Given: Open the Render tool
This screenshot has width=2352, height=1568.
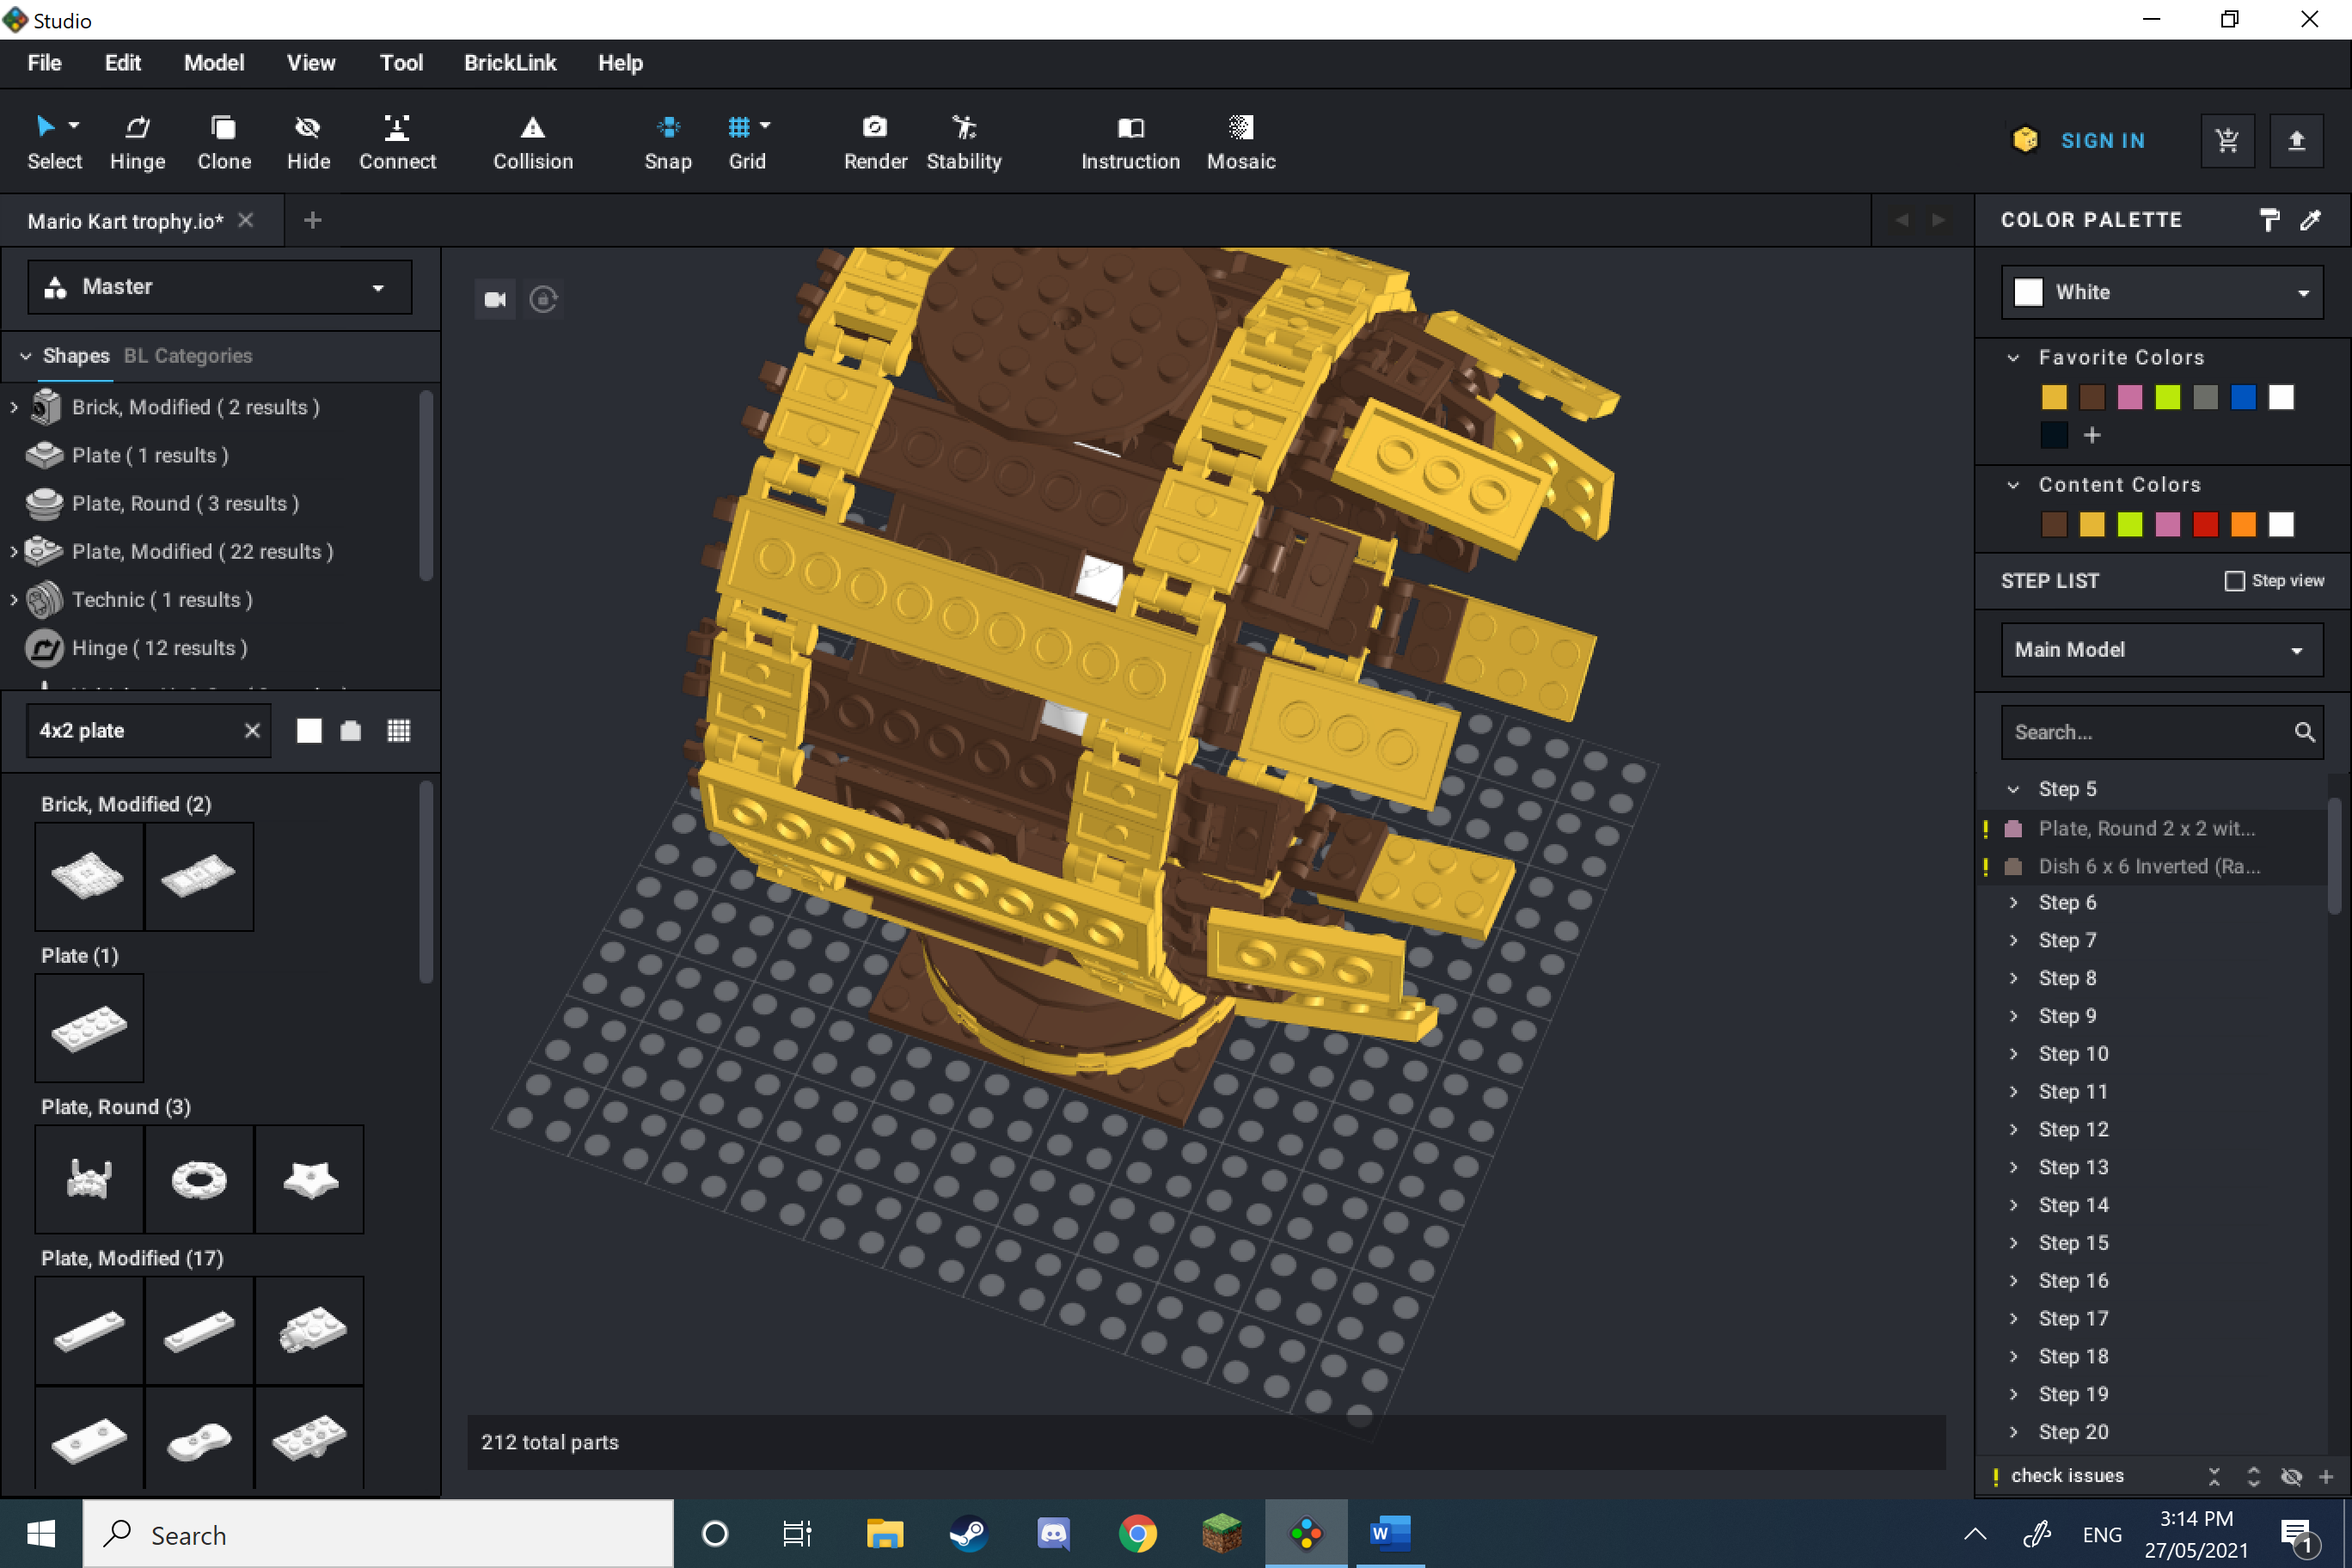Looking at the screenshot, I should [x=874, y=142].
